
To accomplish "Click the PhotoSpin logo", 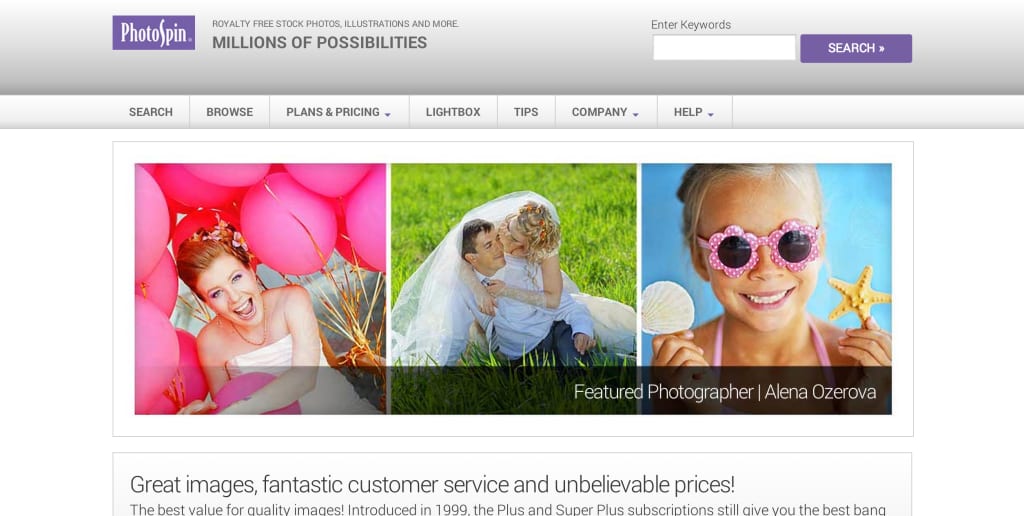I will (x=153, y=33).
